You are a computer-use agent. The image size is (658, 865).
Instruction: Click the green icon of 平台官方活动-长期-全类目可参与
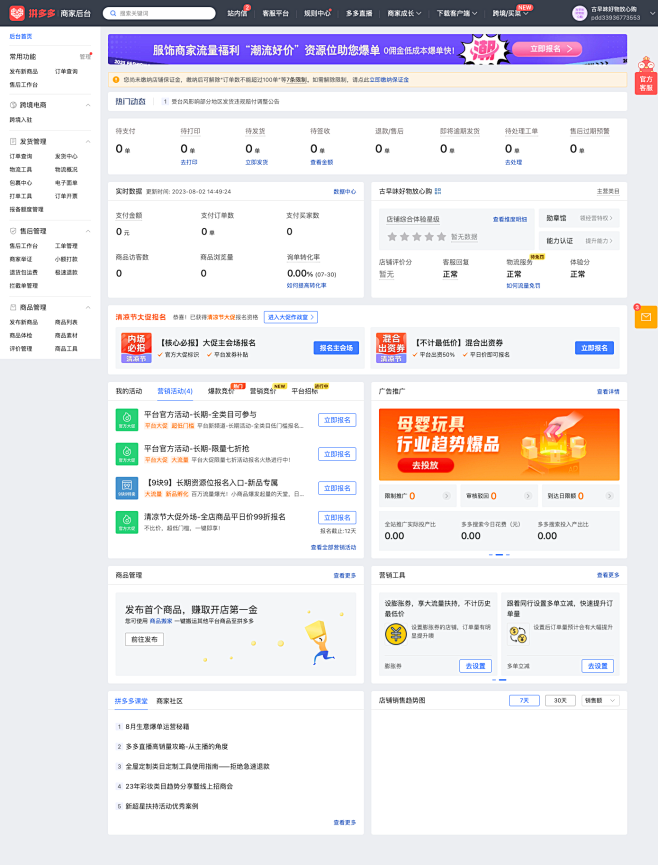click(x=127, y=419)
